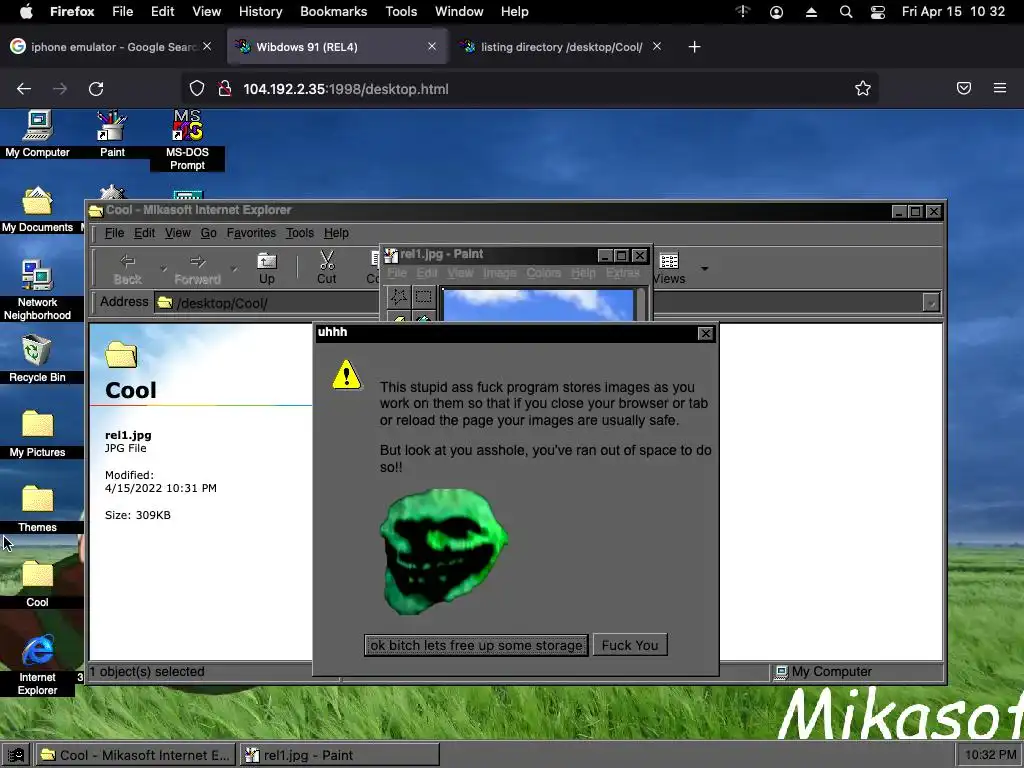Image resolution: width=1024 pixels, height=768 pixels.
Task: Open the My Documents desktop folder
Action: pos(37,209)
